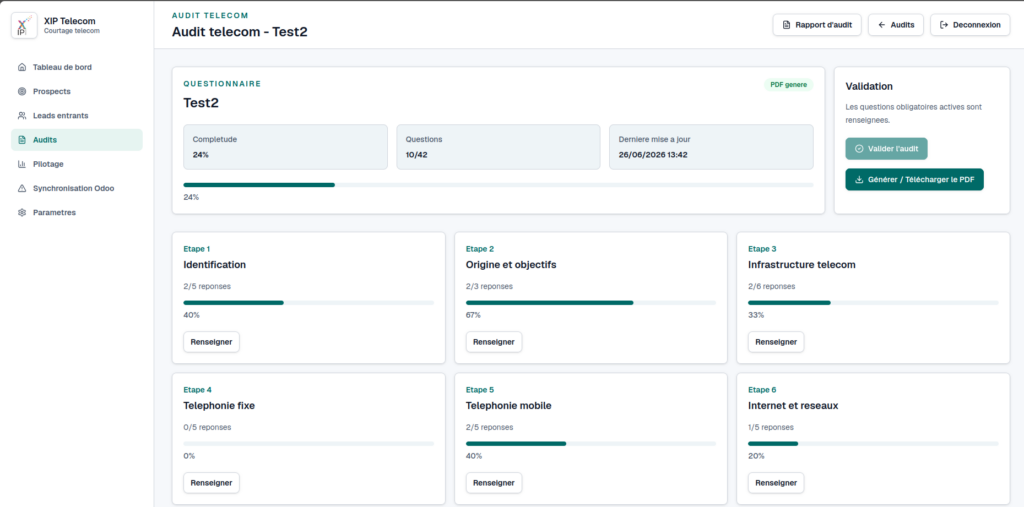The width and height of the screenshot is (1024, 507).
Task: Select the Audits sidebar entry
Action: [77, 140]
